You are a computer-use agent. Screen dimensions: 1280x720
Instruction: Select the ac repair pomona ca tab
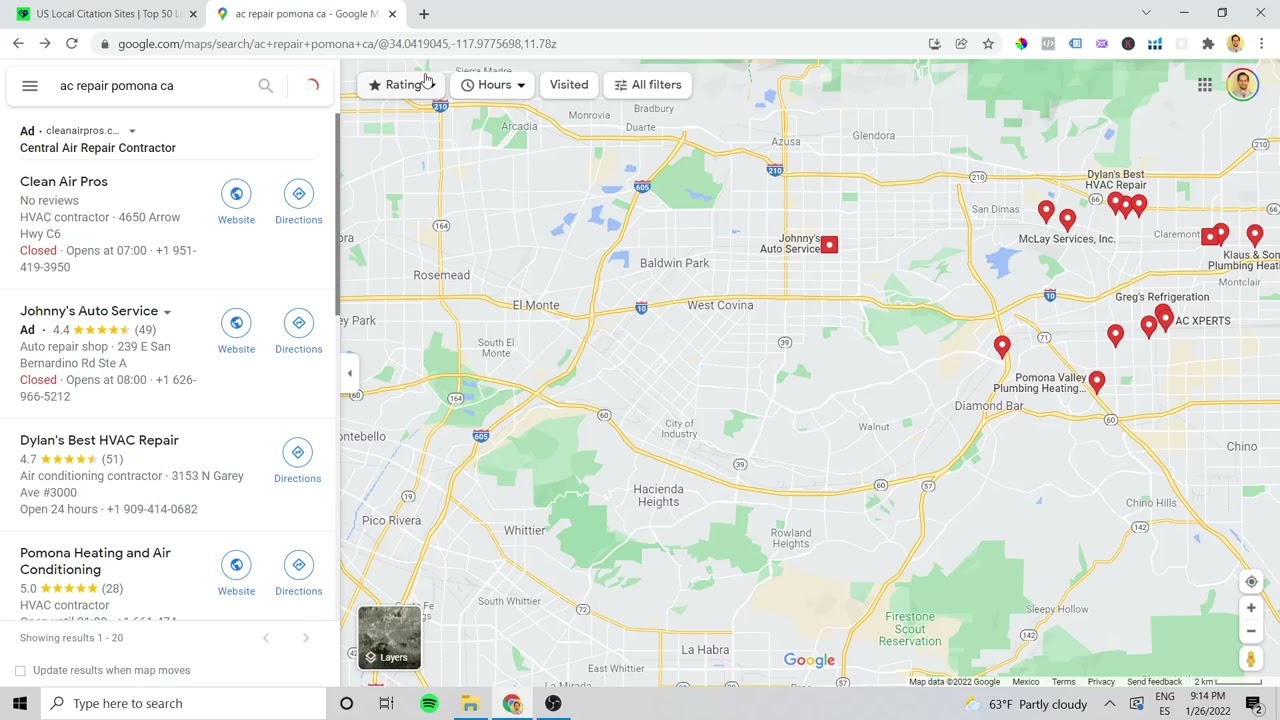tap(305, 14)
